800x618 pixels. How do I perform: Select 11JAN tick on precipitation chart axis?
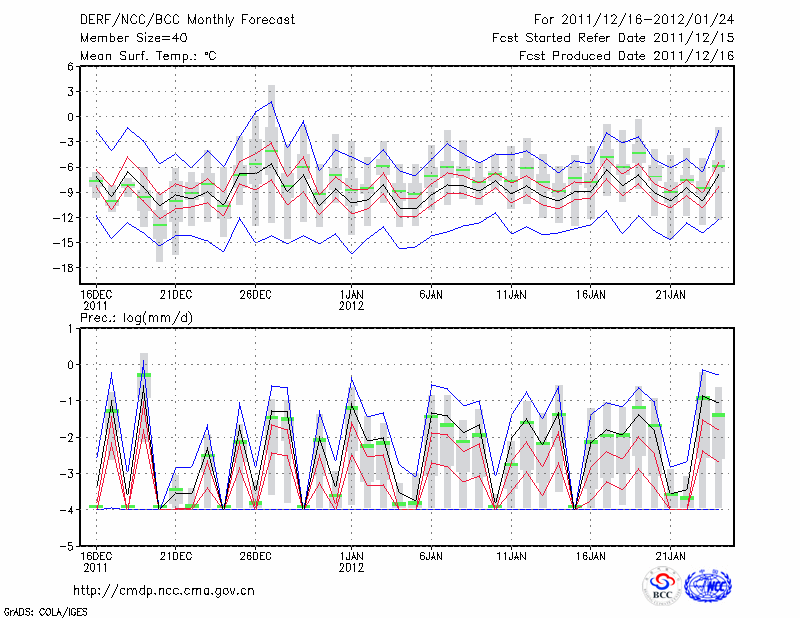click(x=511, y=555)
